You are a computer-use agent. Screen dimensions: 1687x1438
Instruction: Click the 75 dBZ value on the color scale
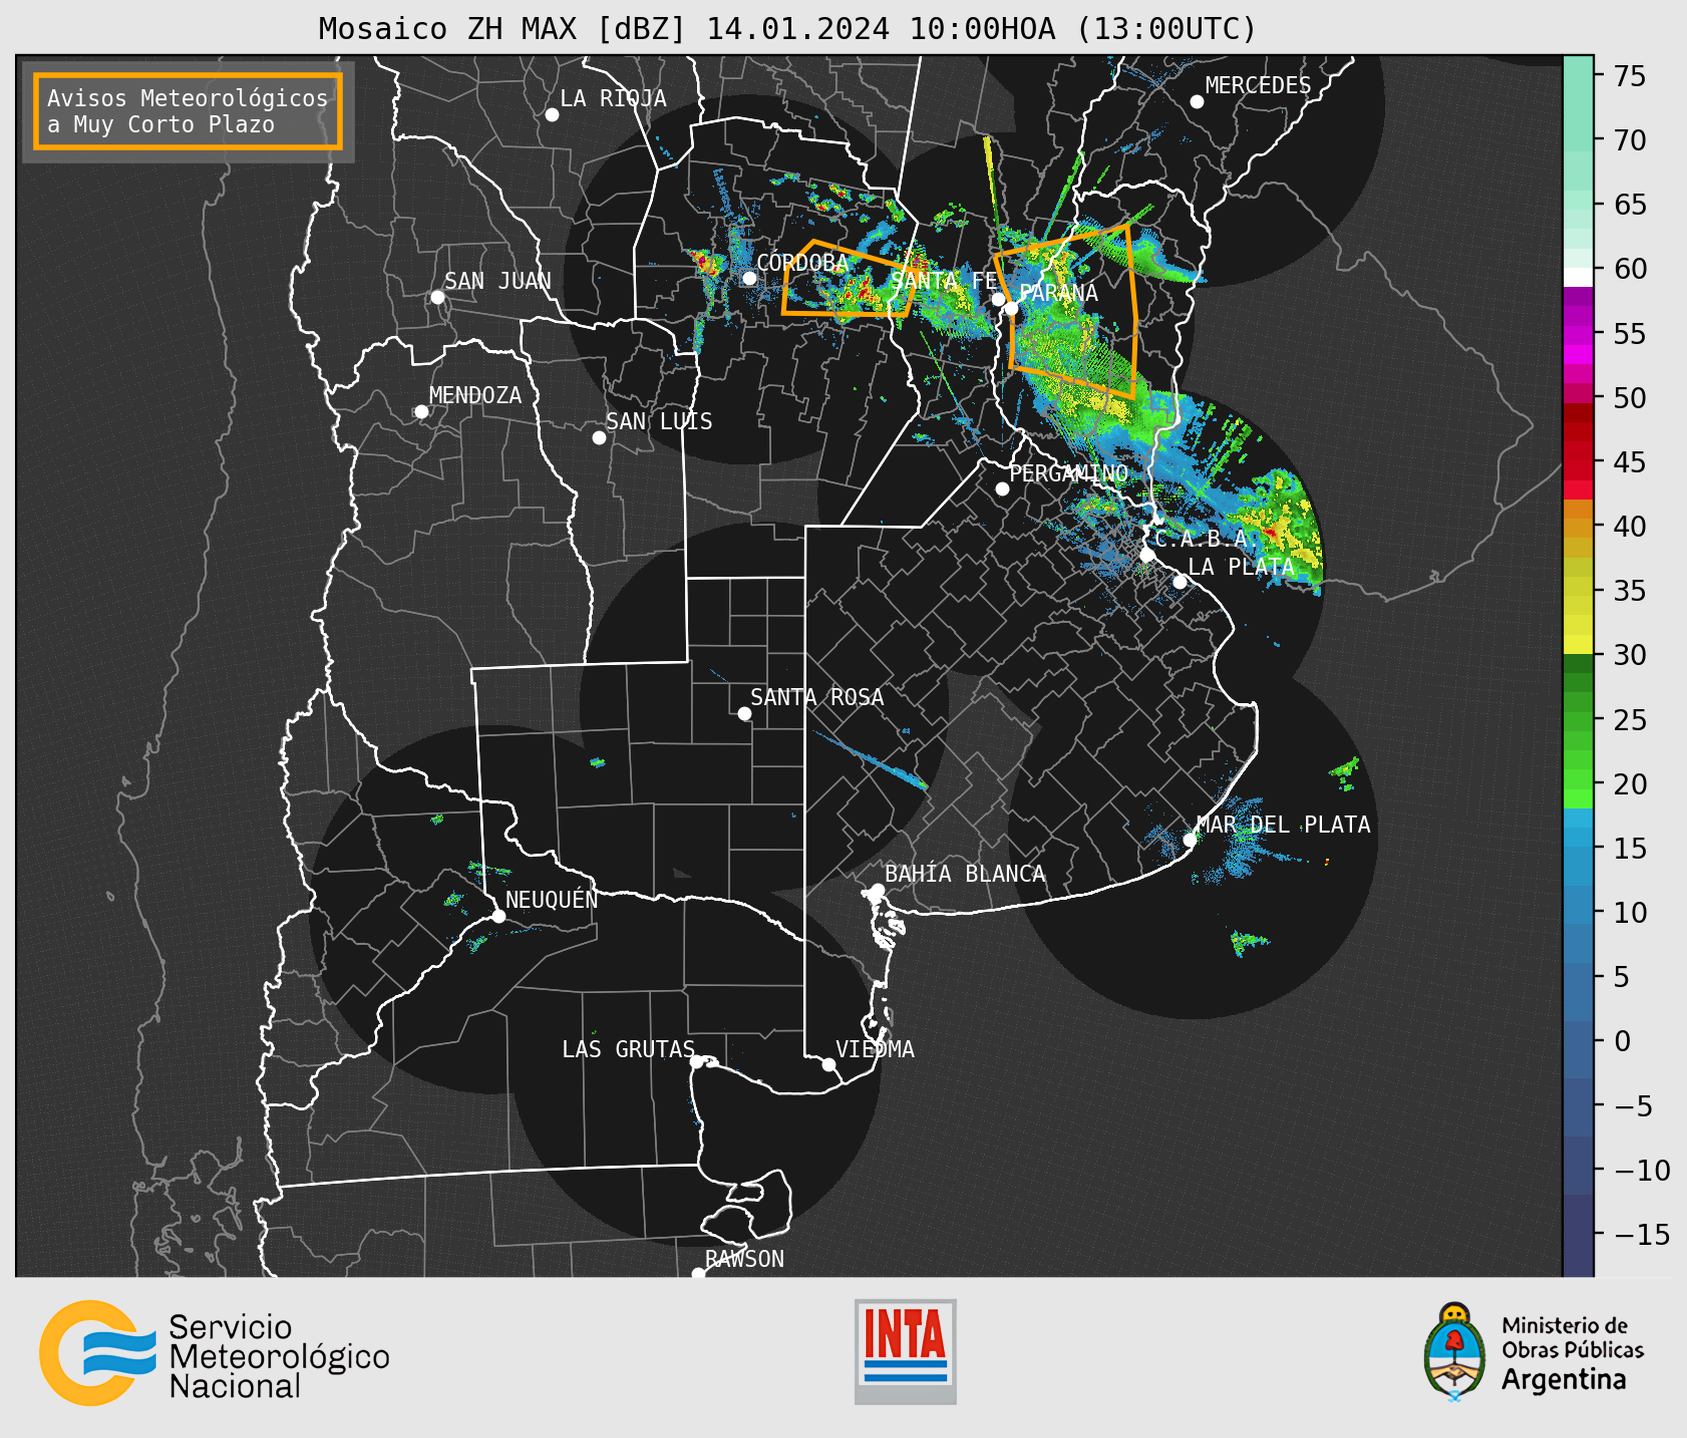point(1629,76)
